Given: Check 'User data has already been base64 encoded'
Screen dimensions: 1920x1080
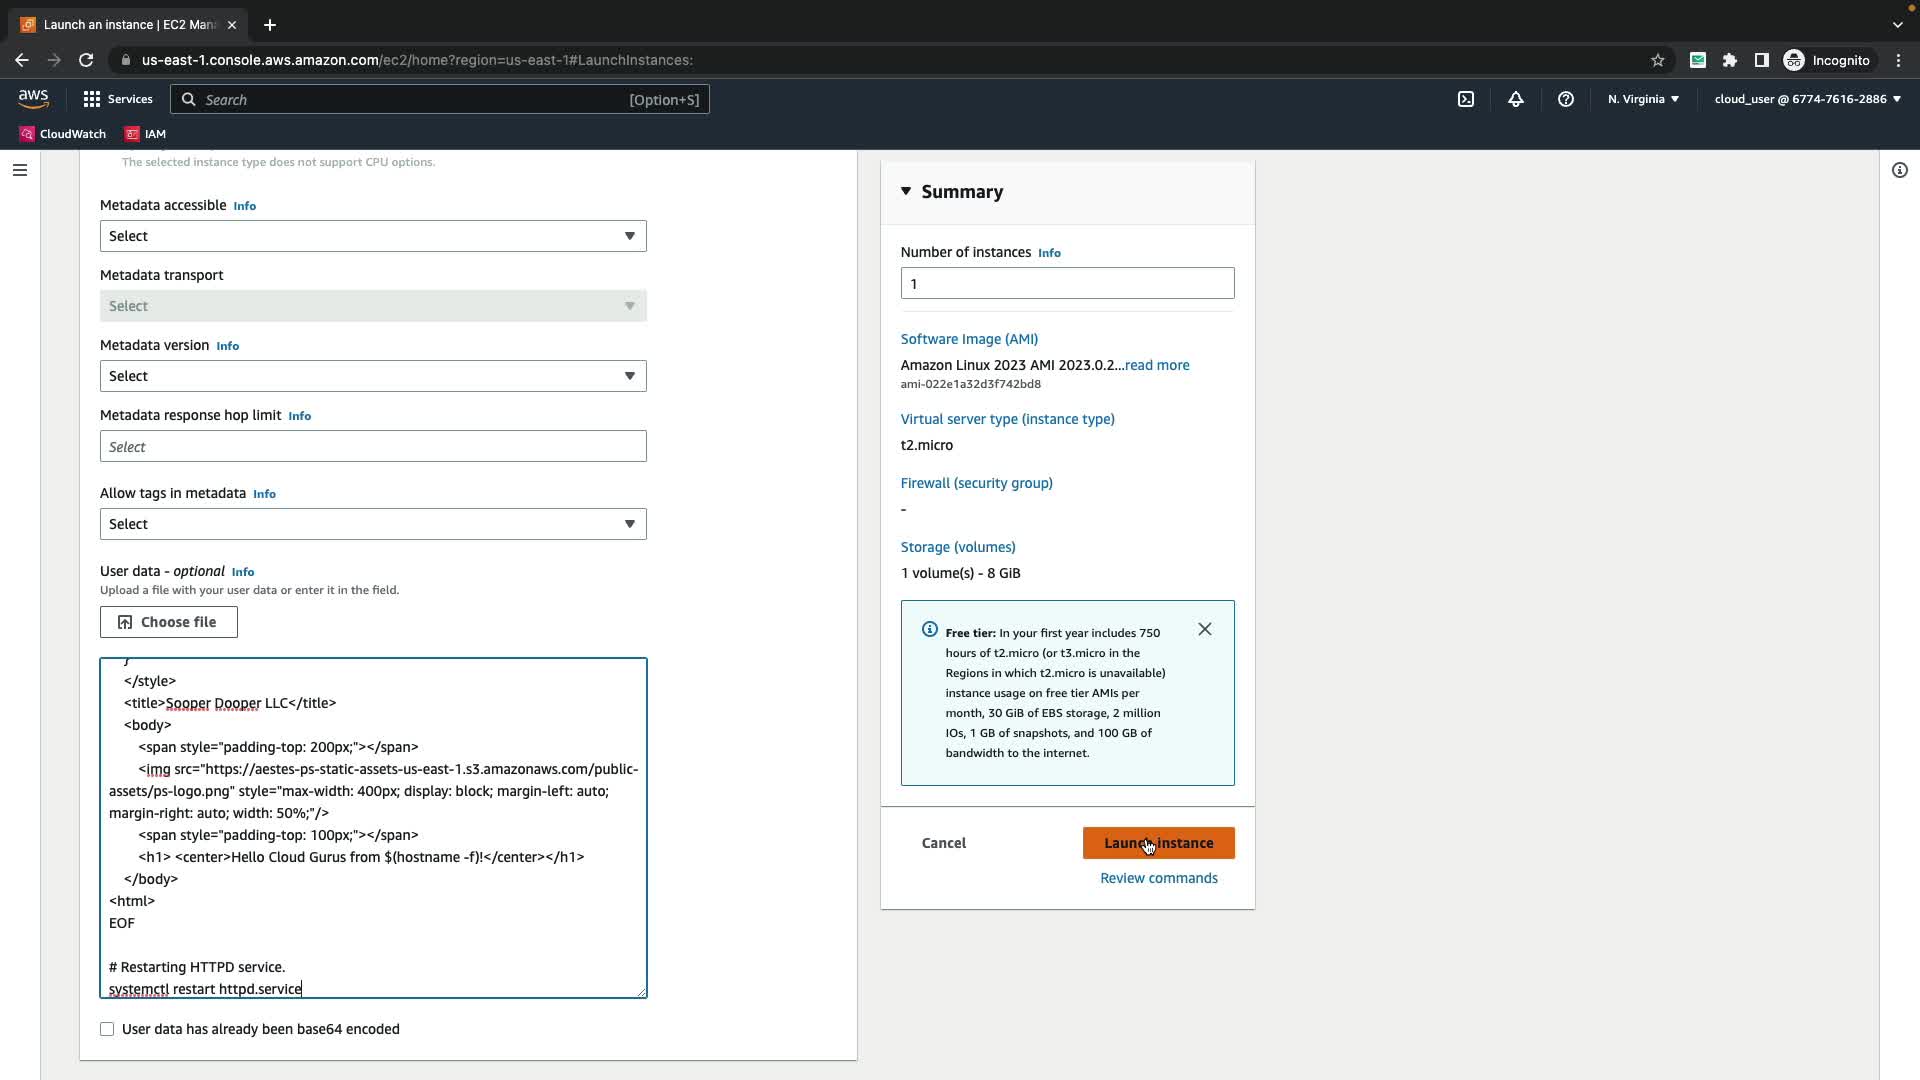Looking at the screenshot, I should click(107, 1029).
